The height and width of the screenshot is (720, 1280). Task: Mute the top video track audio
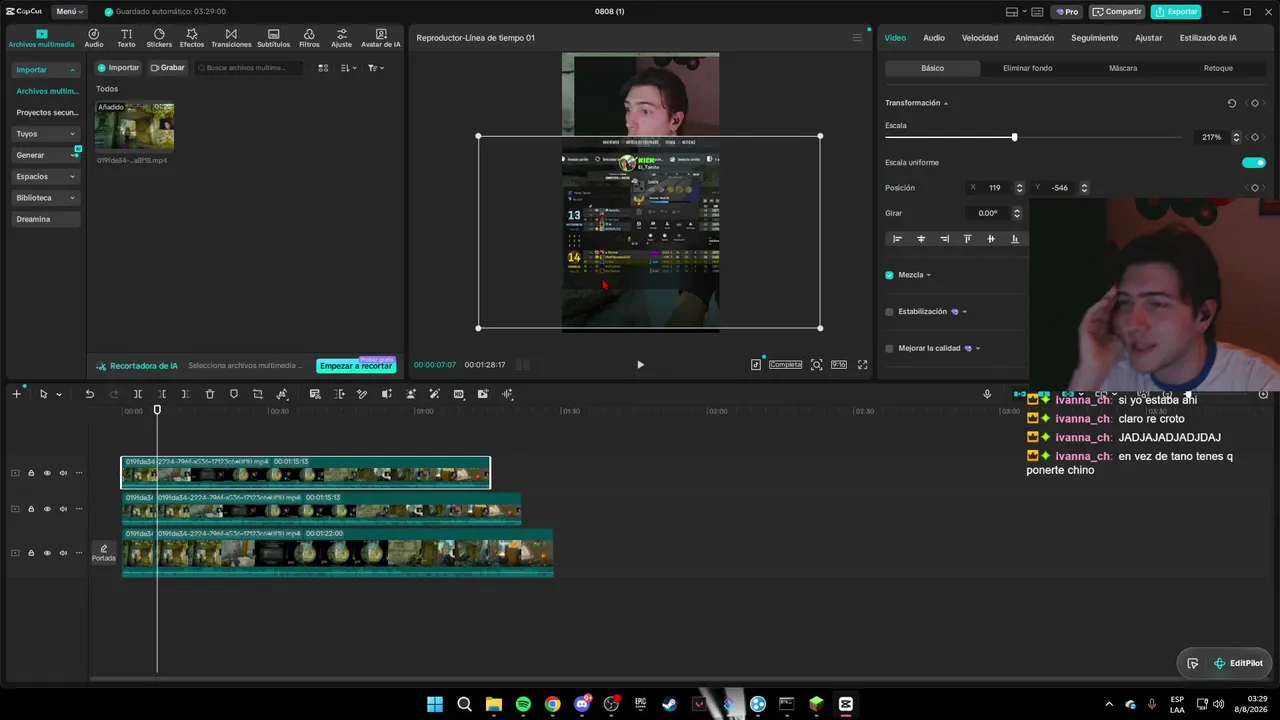[x=63, y=473]
